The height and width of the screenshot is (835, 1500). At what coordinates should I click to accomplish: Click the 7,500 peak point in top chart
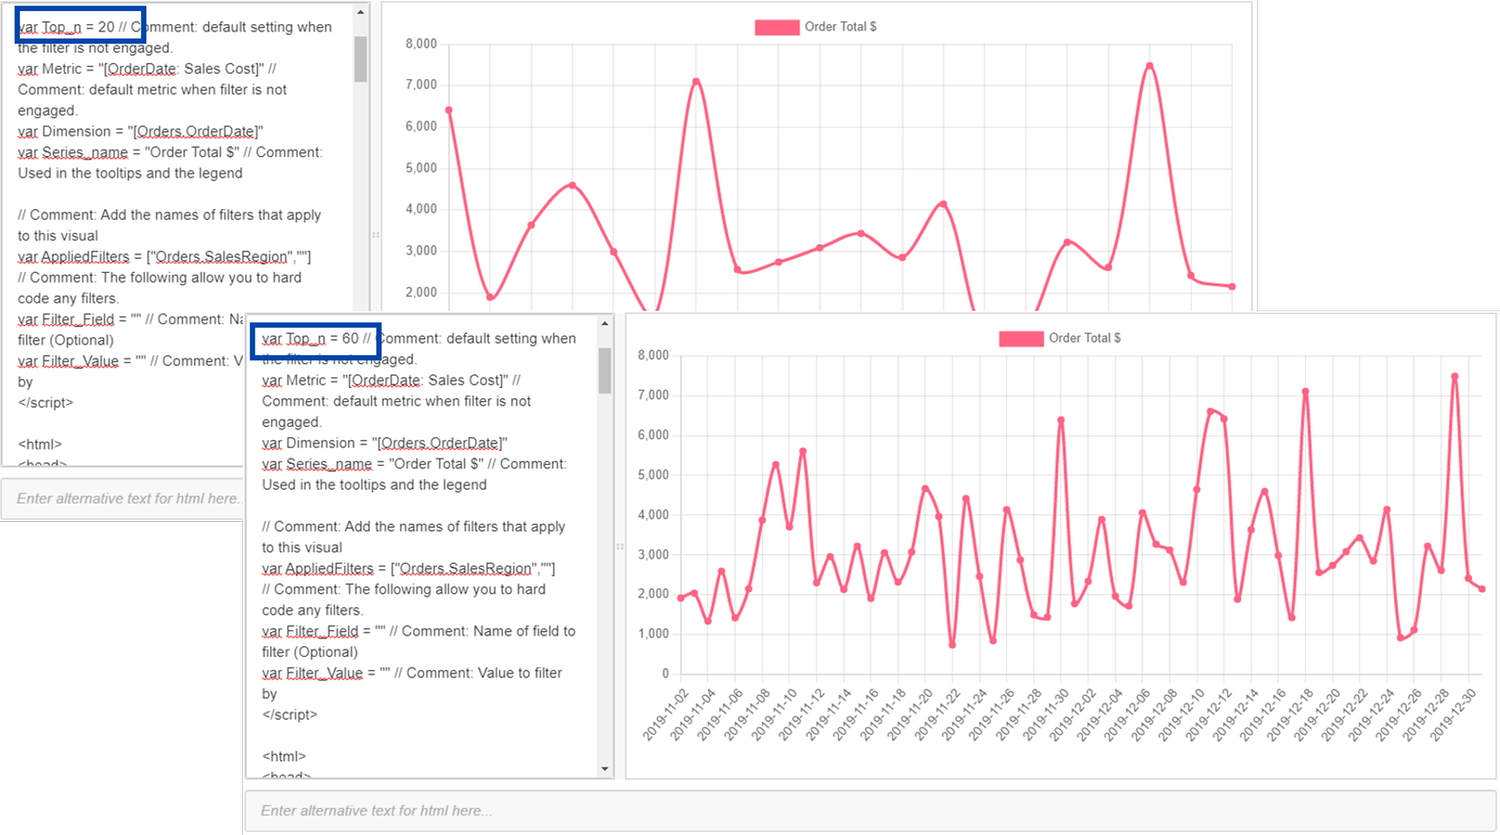[x=1148, y=63]
